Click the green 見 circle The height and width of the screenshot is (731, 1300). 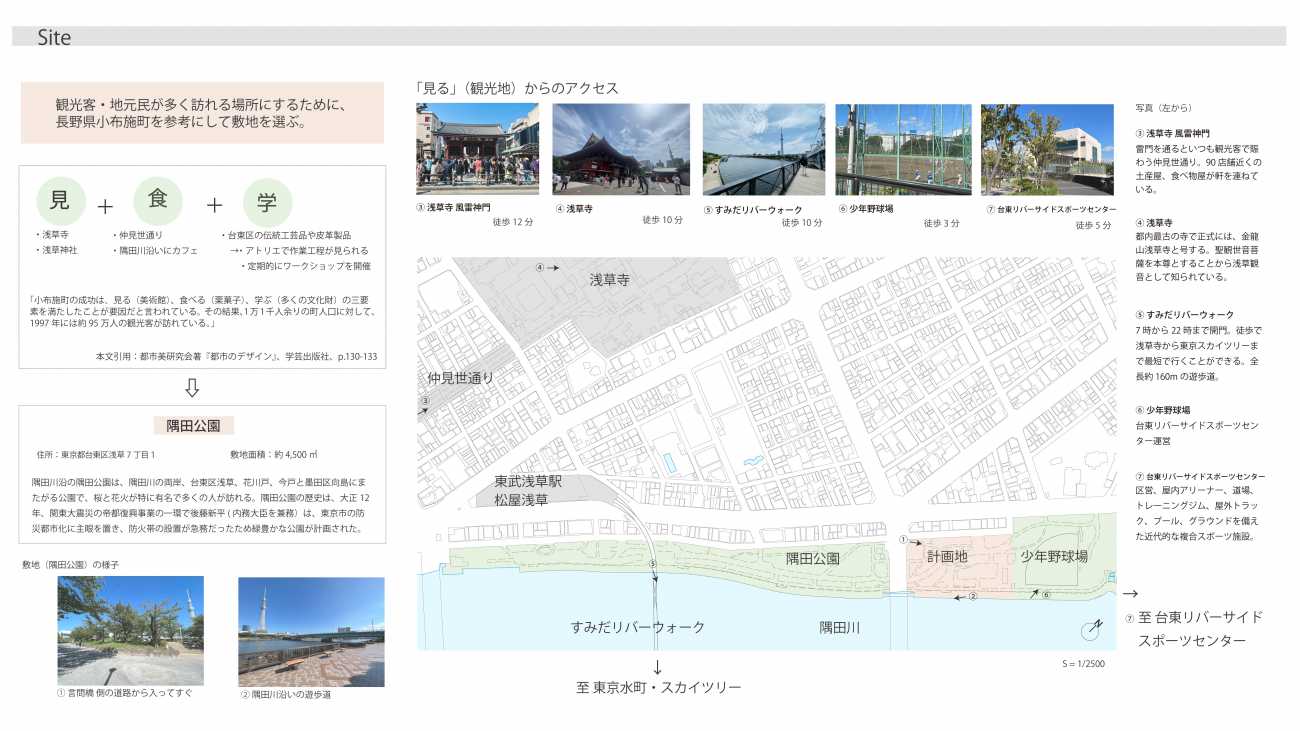click(x=60, y=201)
